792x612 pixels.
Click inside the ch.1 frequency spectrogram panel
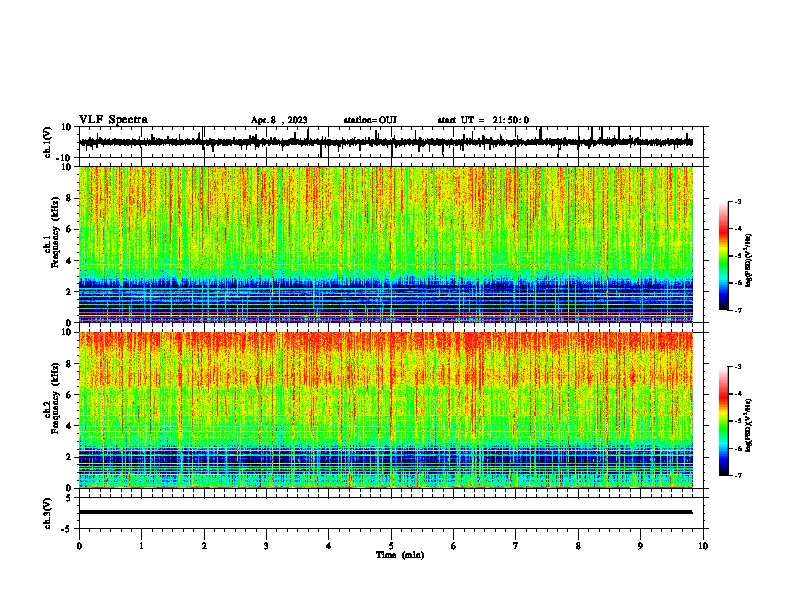point(386,244)
